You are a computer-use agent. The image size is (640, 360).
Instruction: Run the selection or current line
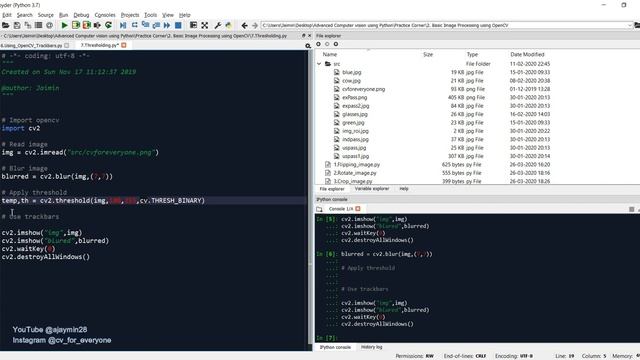click(x=97, y=25)
